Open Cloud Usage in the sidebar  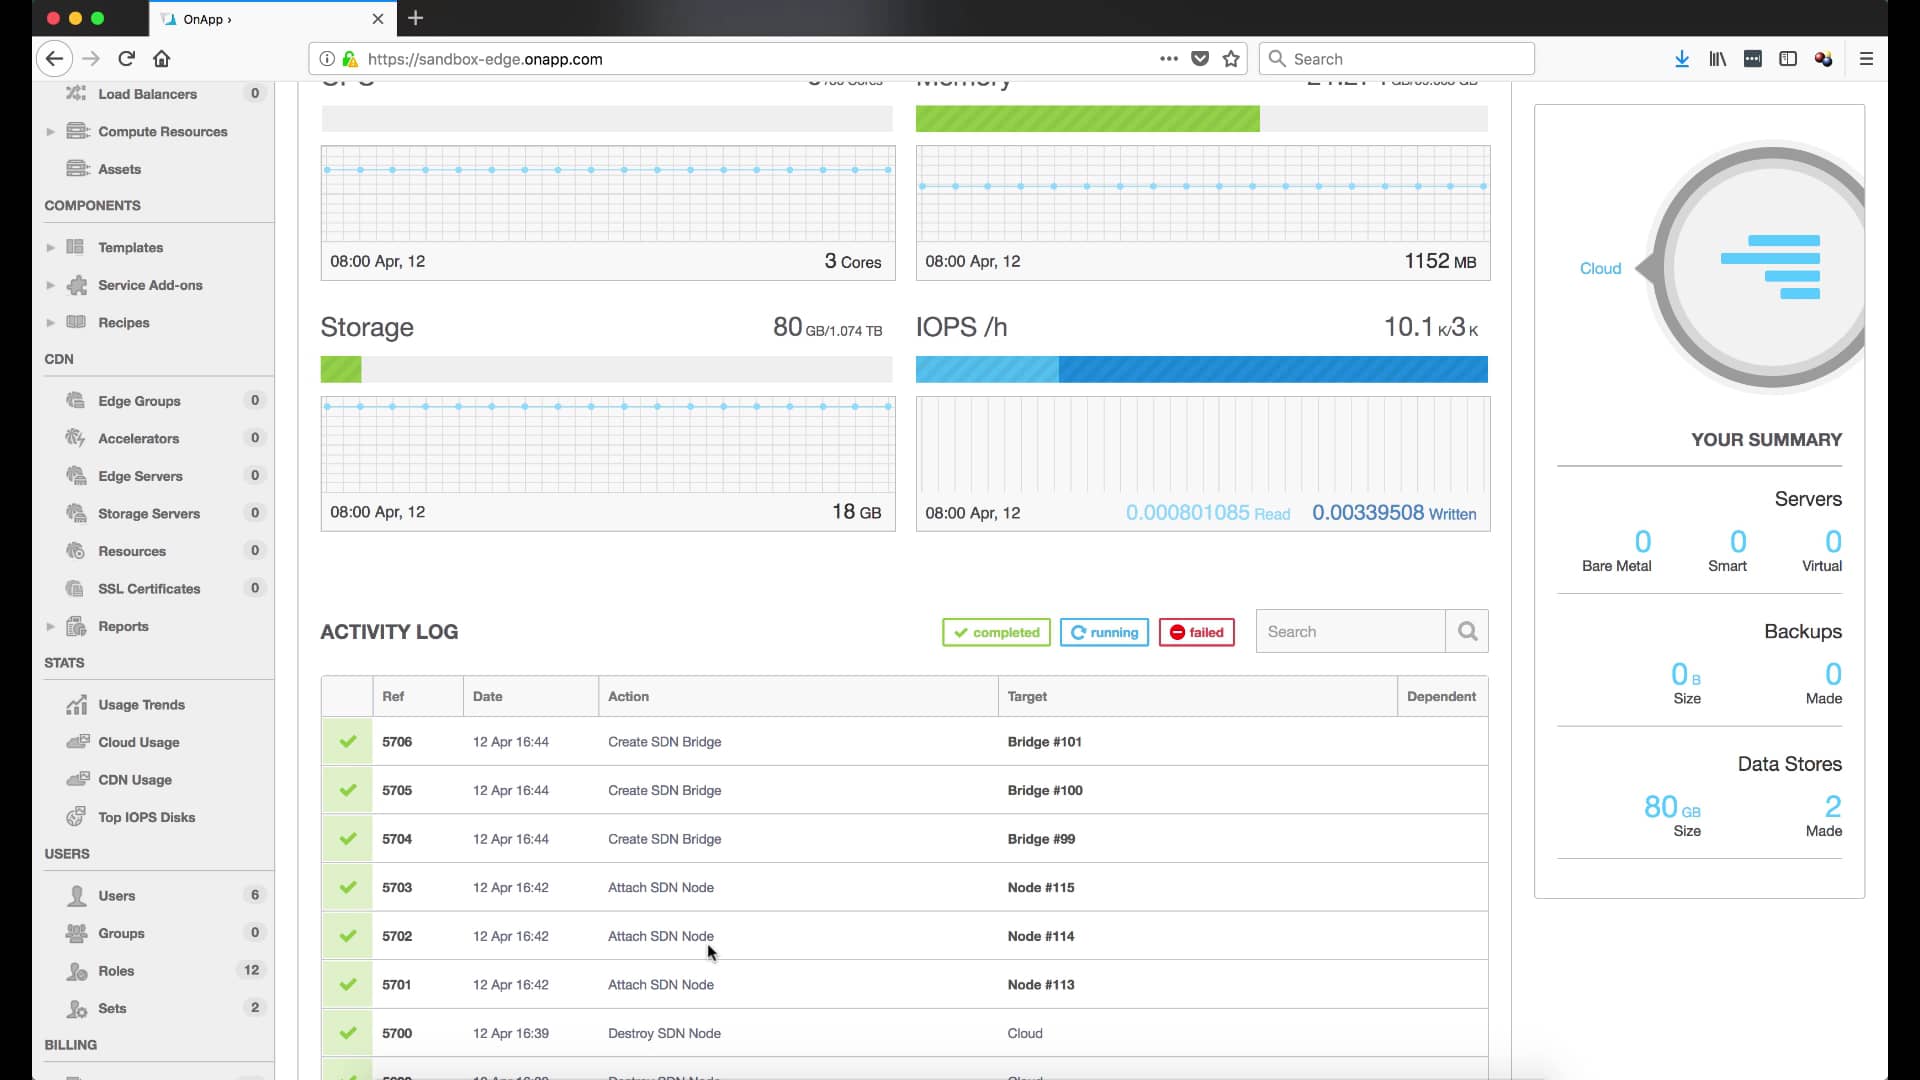pos(138,743)
